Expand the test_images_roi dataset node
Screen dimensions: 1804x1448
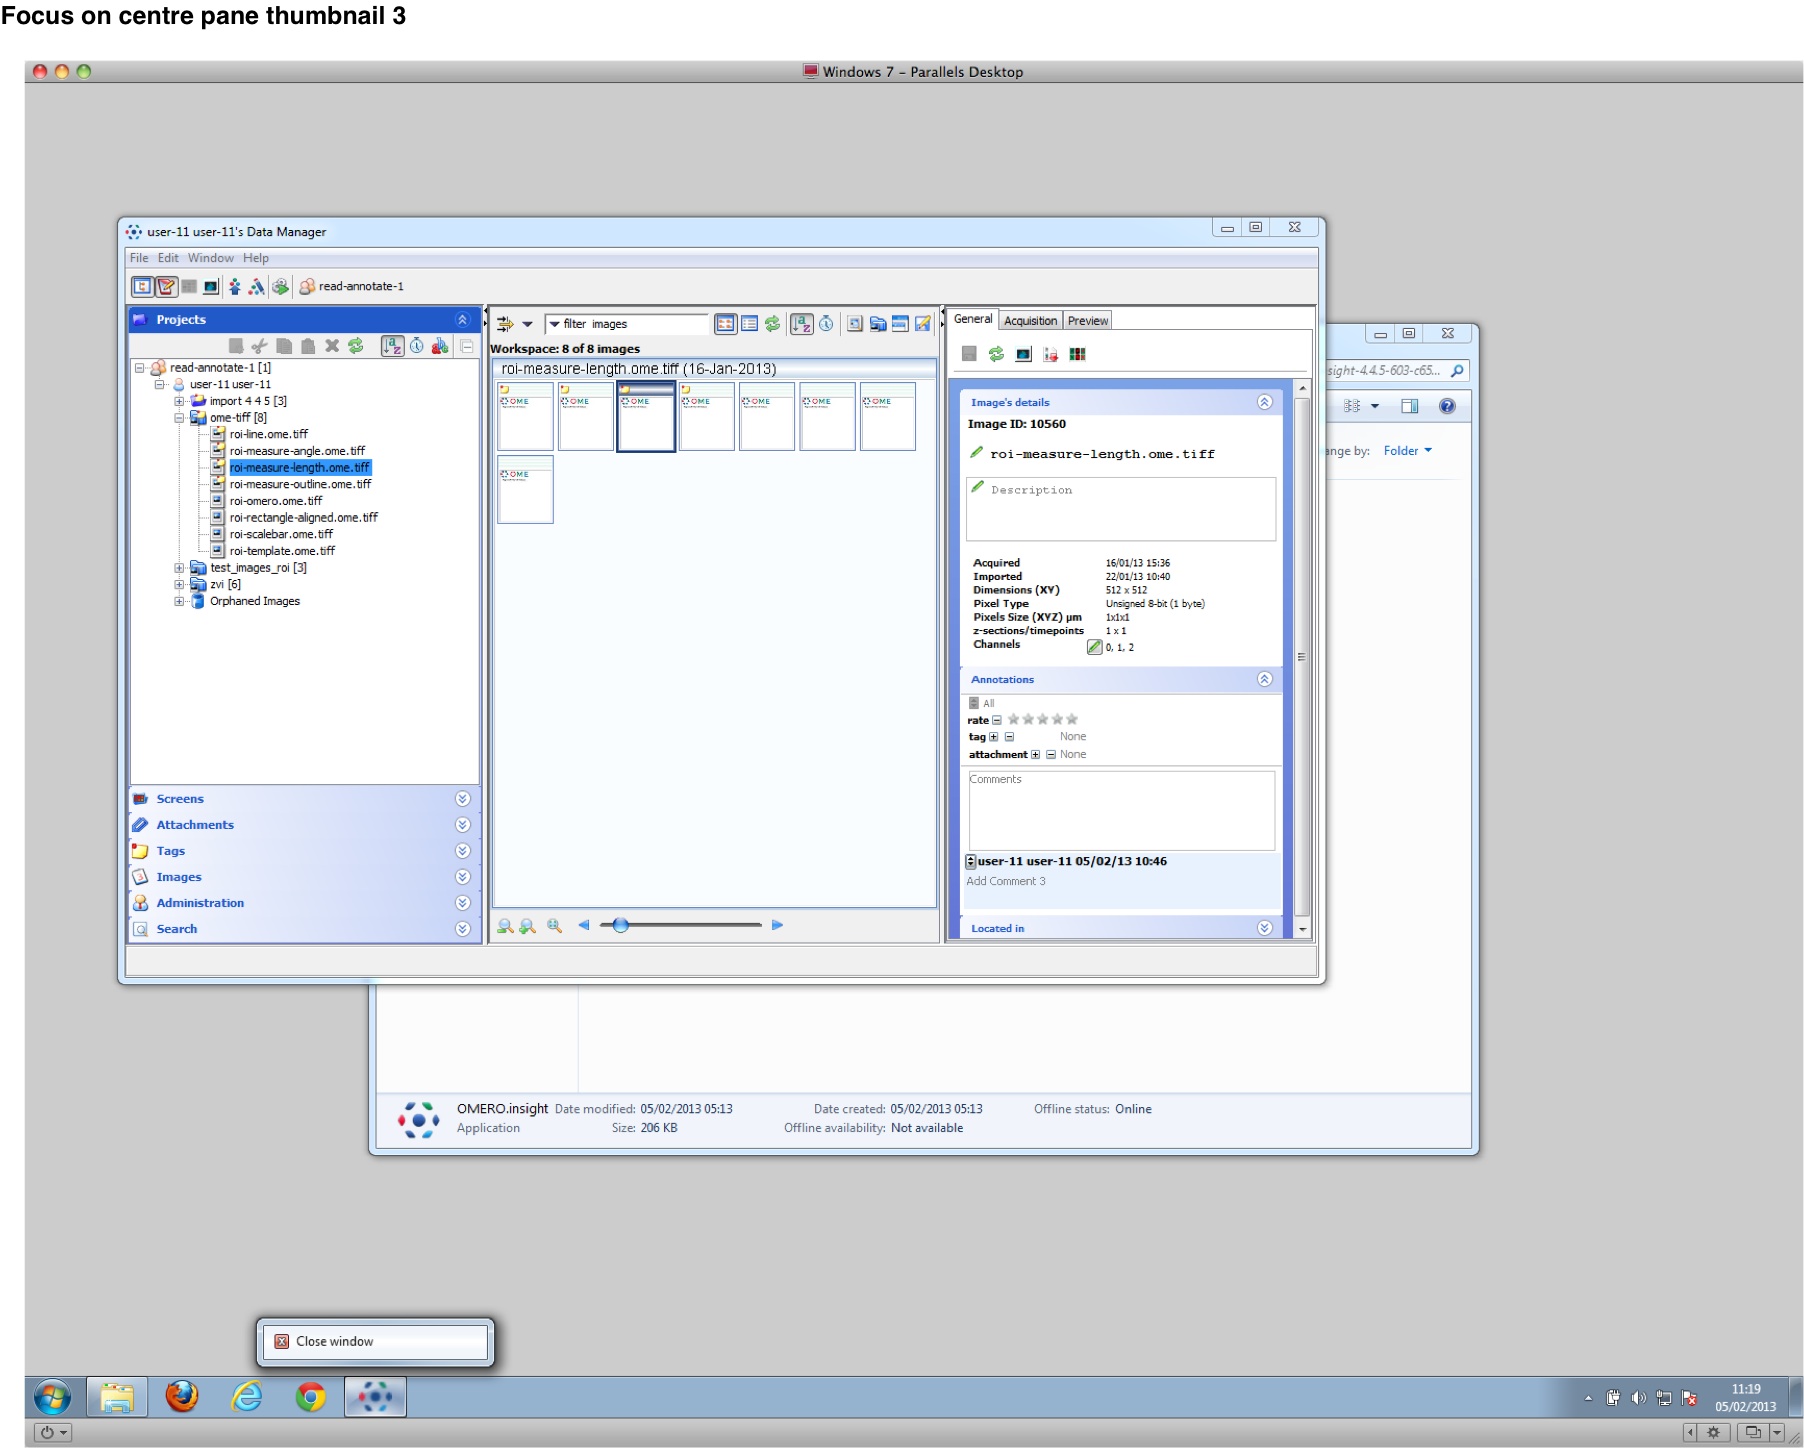tap(179, 568)
